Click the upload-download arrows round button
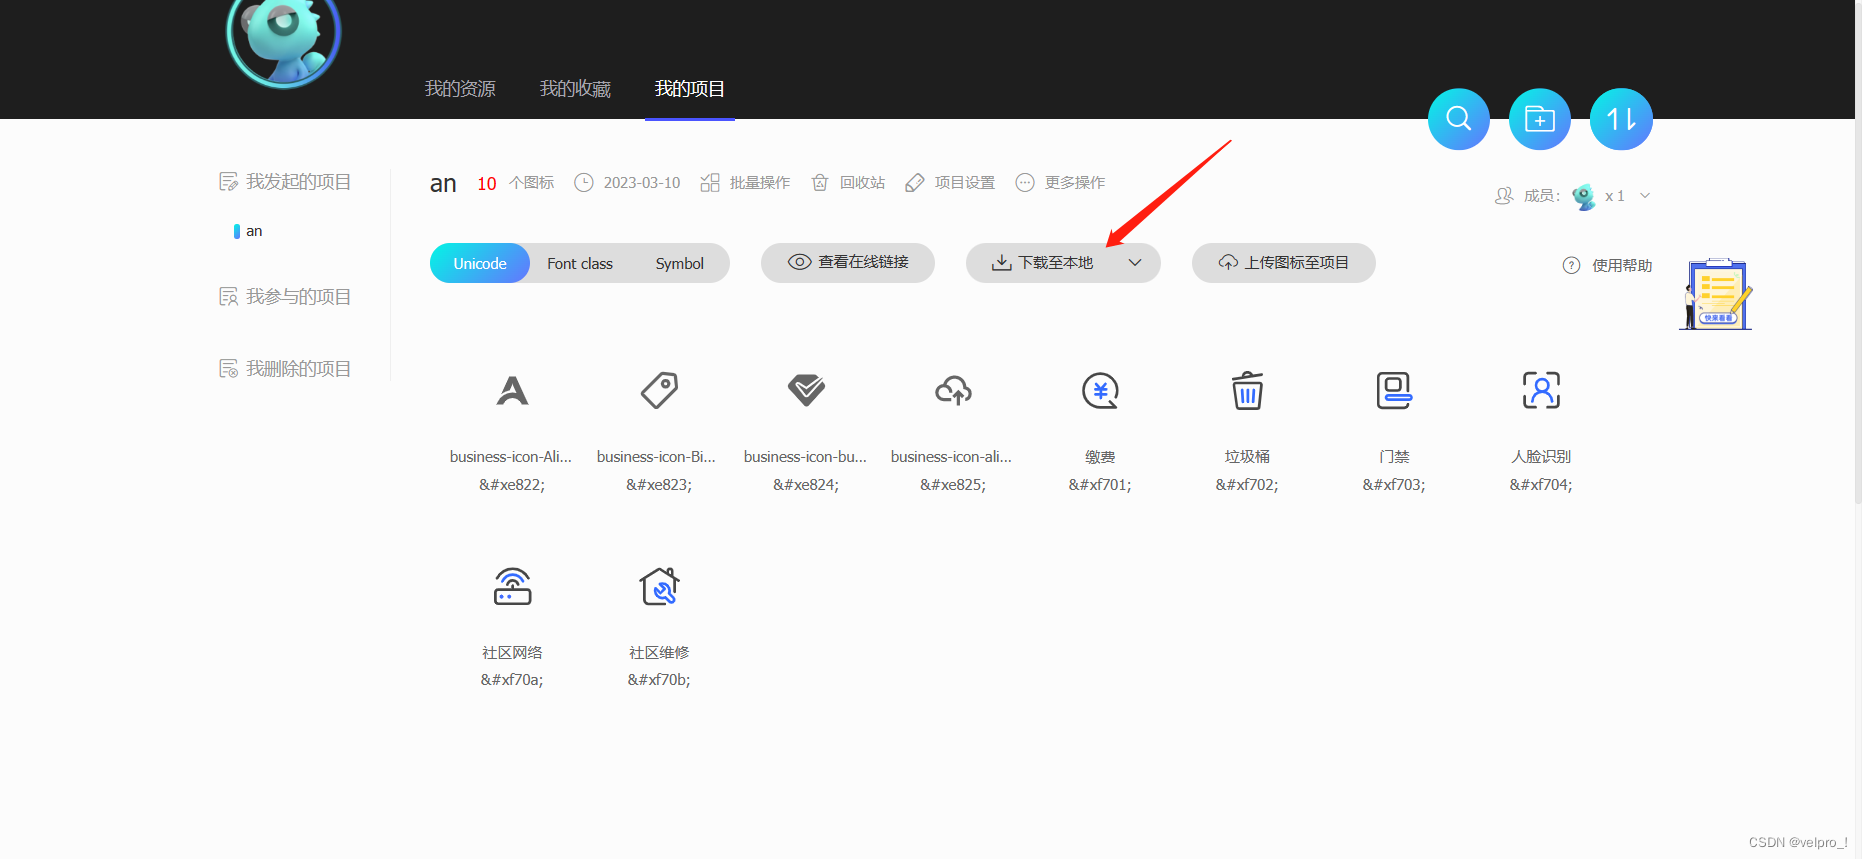 (1621, 119)
